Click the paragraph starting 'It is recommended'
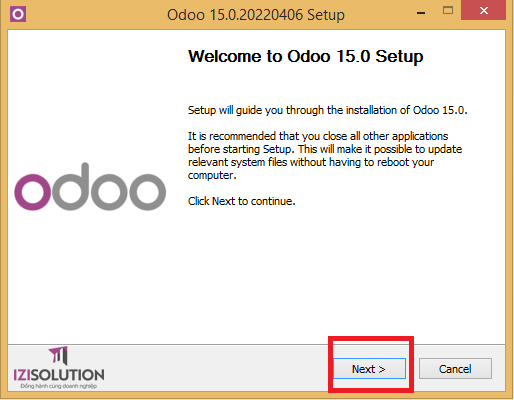514x400 pixels. coord(325,156)
